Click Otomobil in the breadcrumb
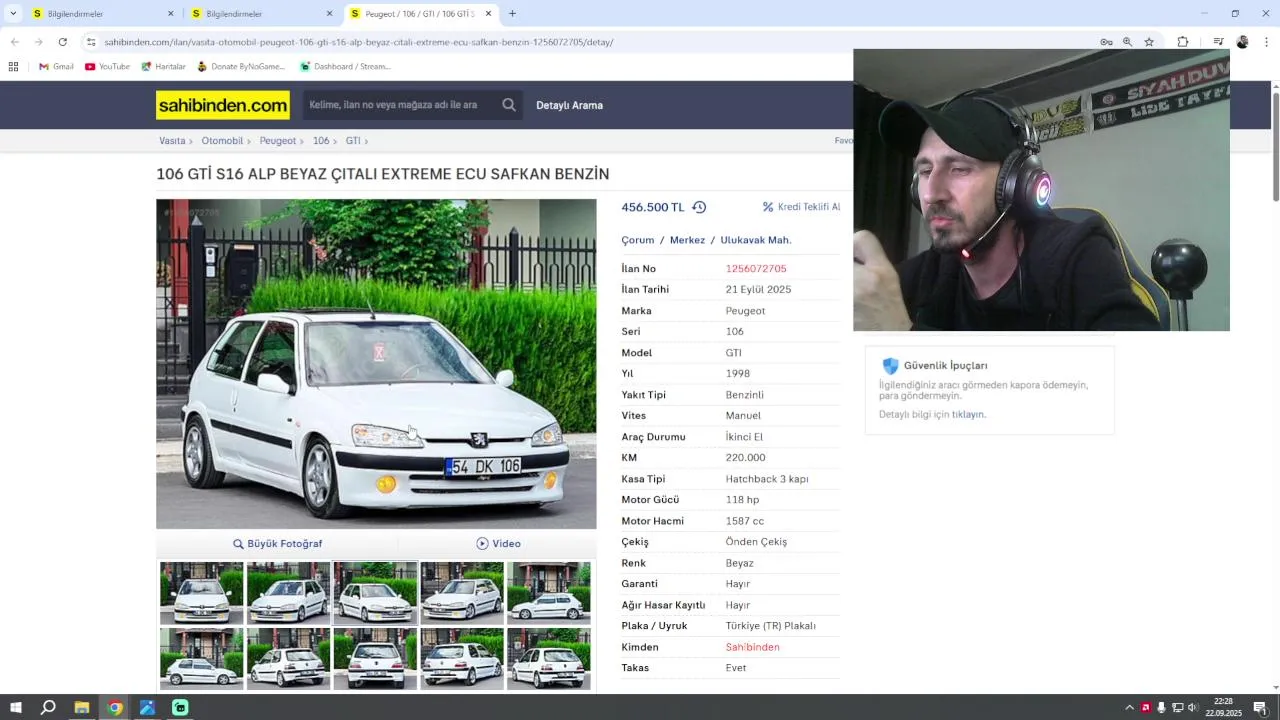Screen dimensions: 1280x720 [222, 141]
